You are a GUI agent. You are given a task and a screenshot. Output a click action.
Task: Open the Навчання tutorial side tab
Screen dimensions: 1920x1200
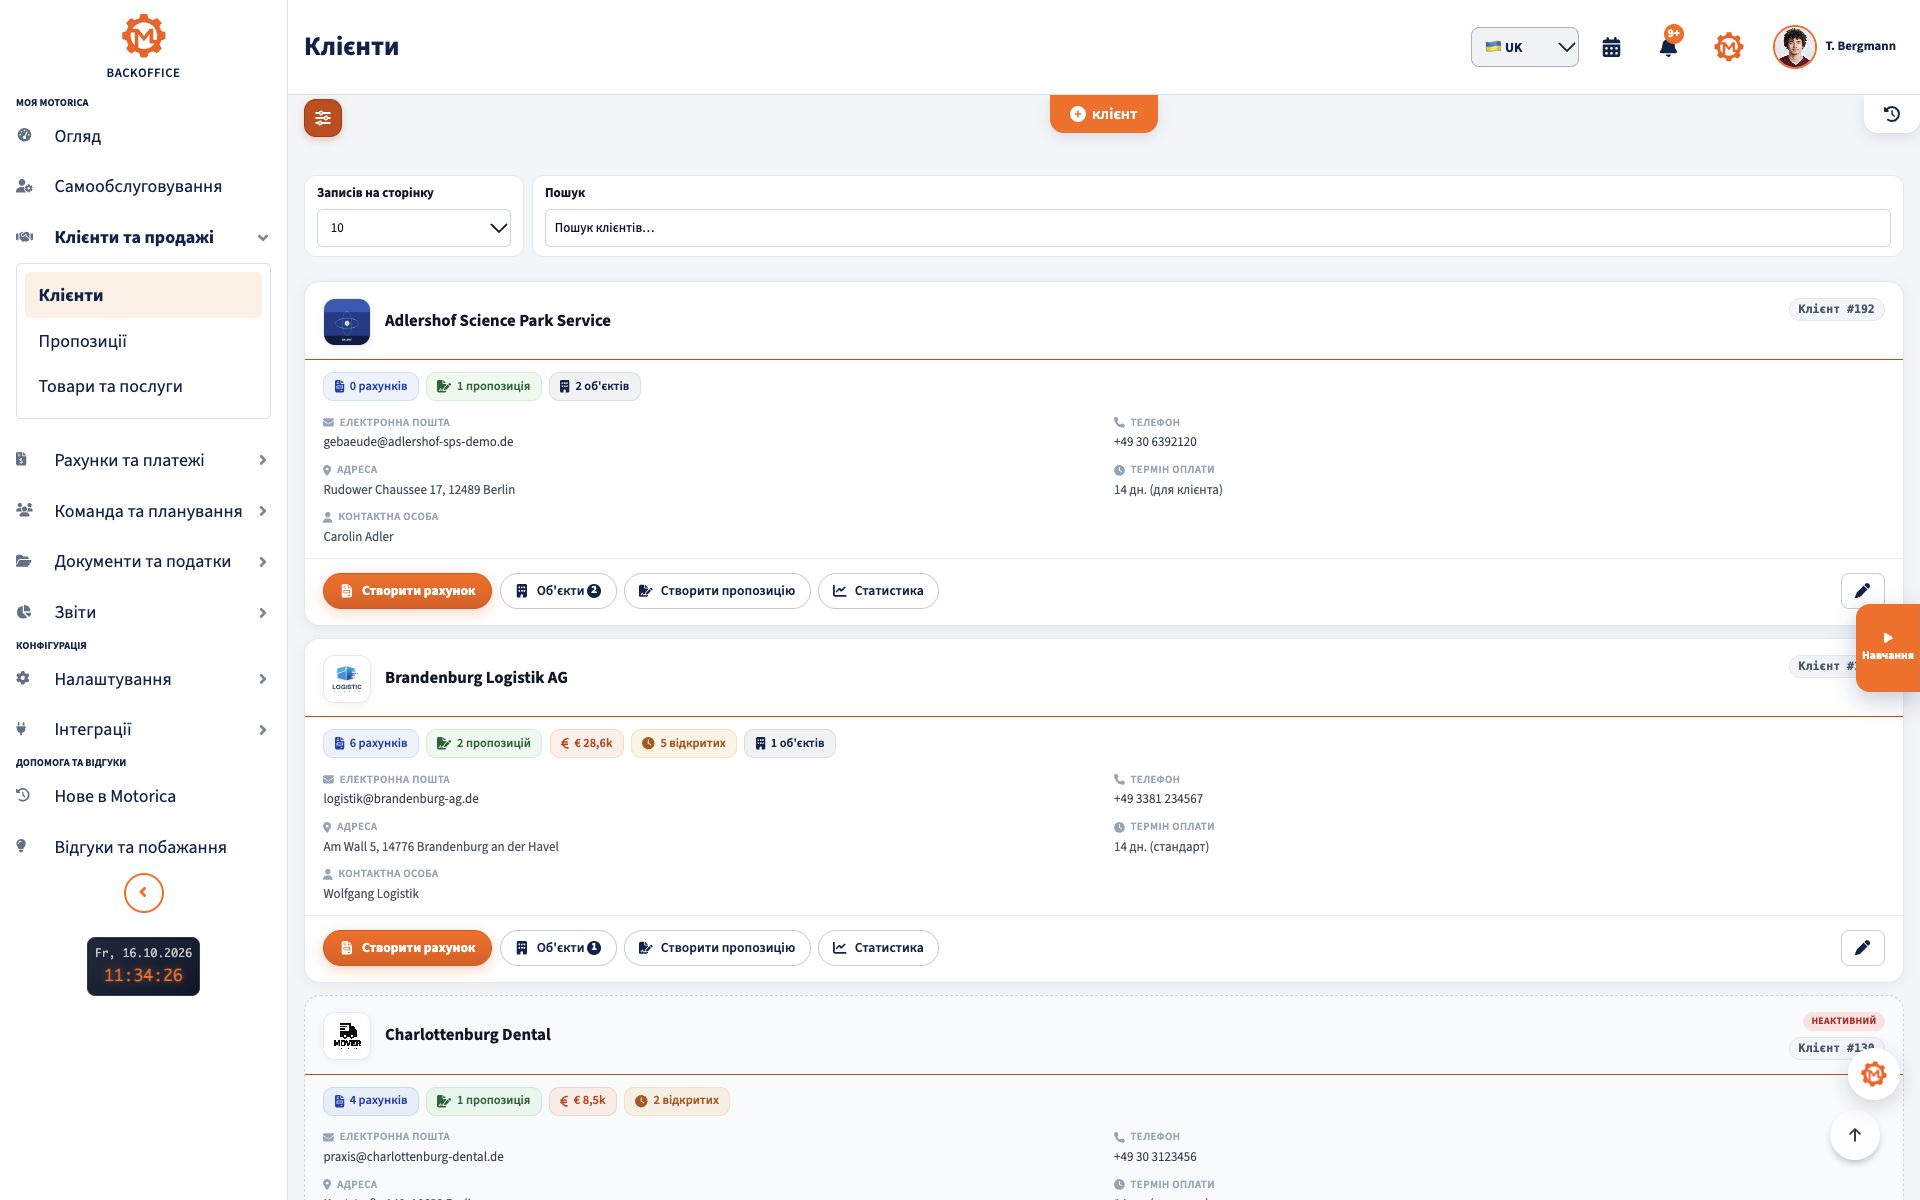click(1887, 647)
